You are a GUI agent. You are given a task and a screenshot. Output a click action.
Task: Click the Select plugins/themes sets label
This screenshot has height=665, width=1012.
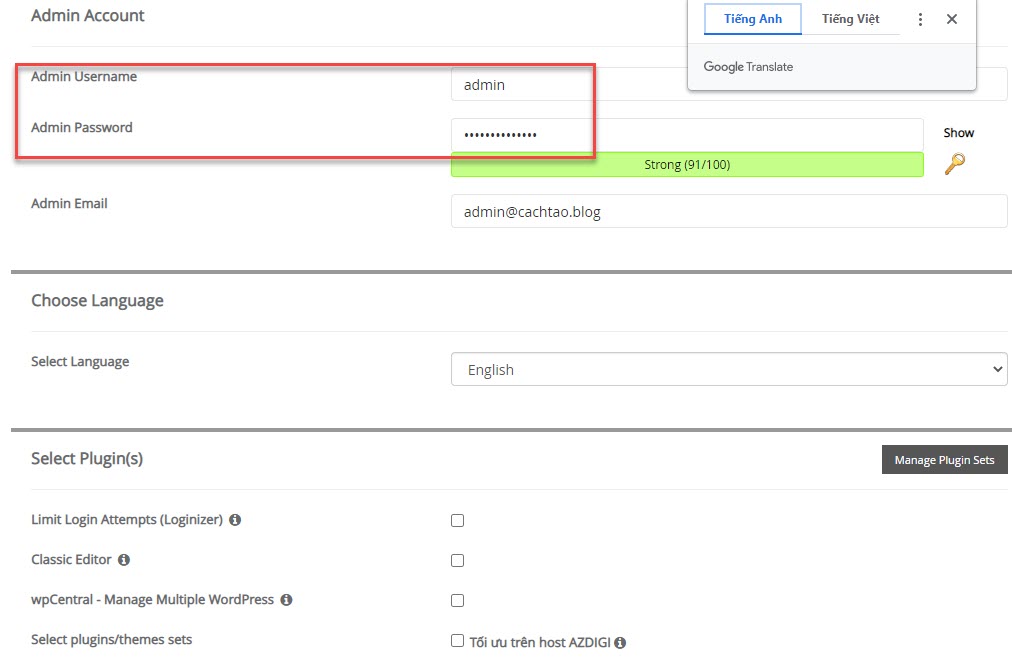(x=112, y=640)
